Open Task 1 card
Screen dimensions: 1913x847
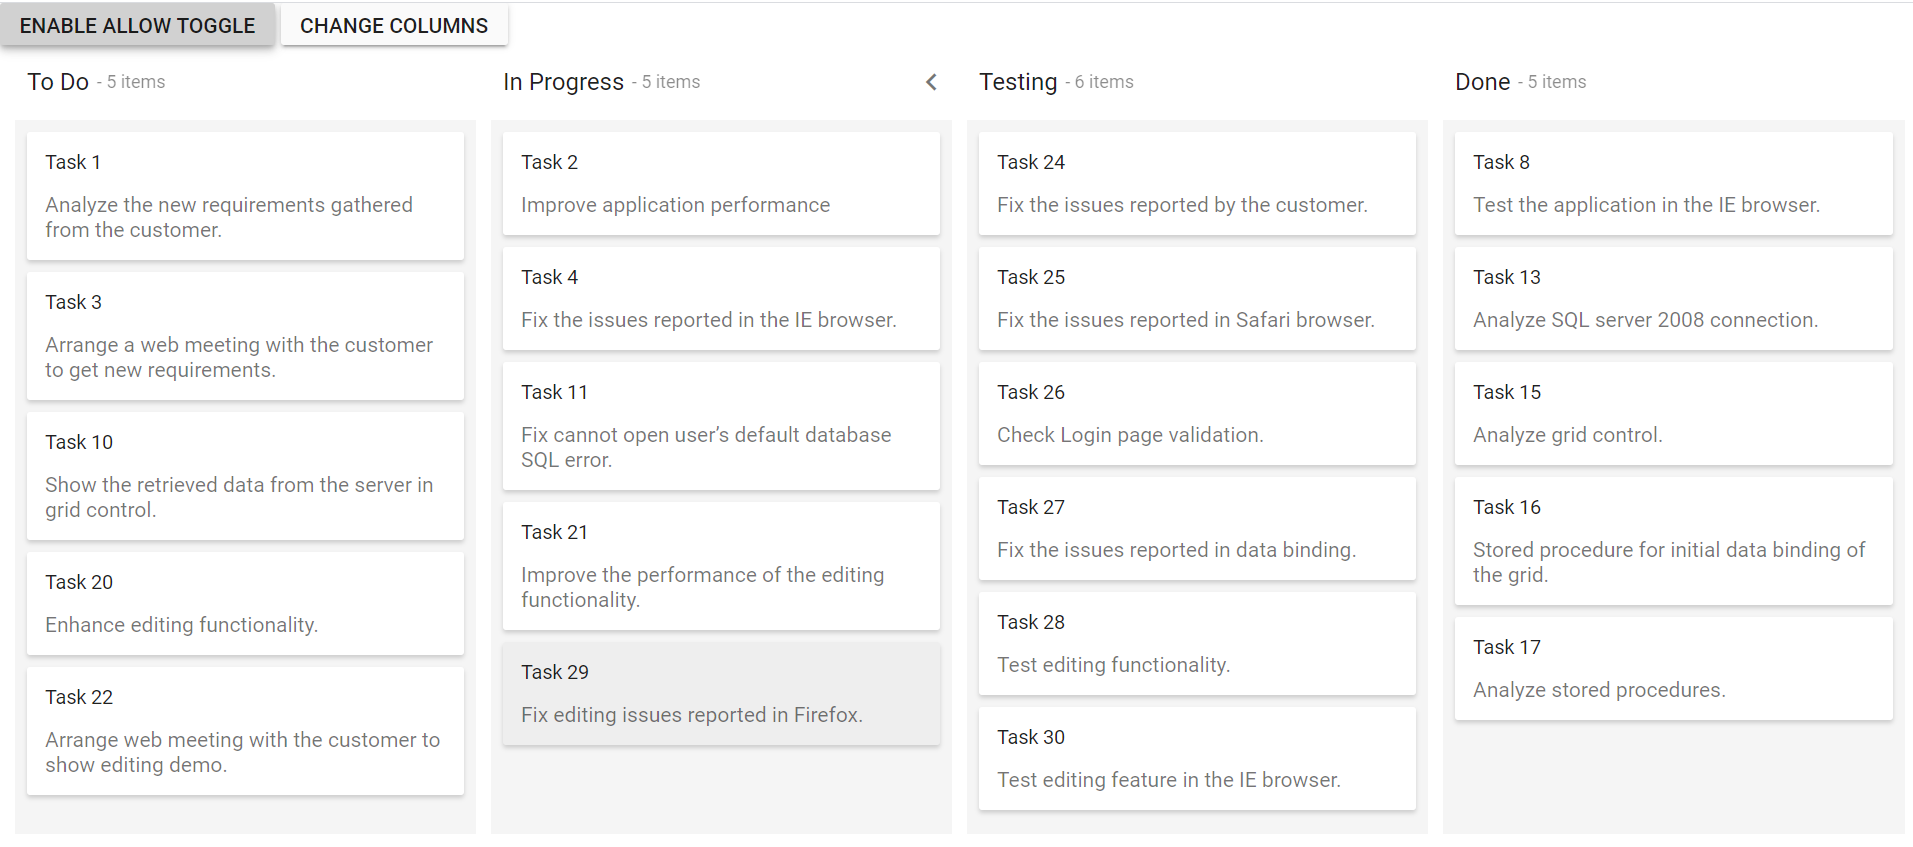pyautogui.click(x=245, y=195)
